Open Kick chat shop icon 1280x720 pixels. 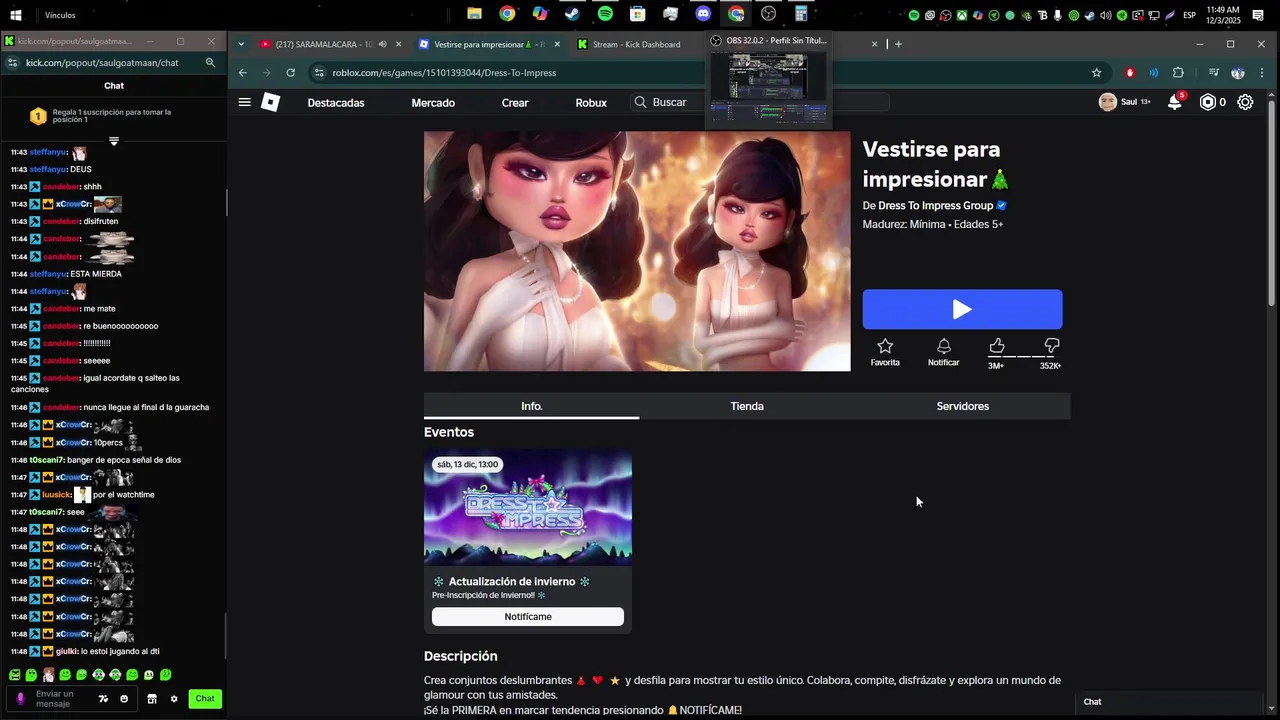click(x=152, y=699)
